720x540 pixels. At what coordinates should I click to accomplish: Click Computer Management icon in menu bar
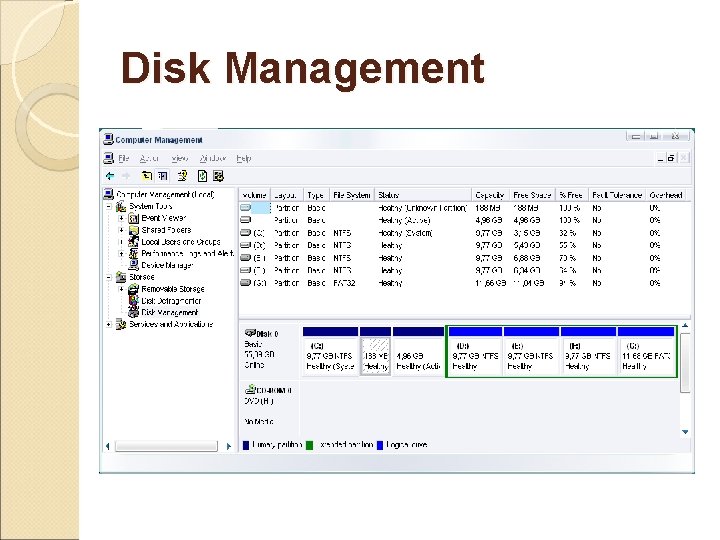108,158
